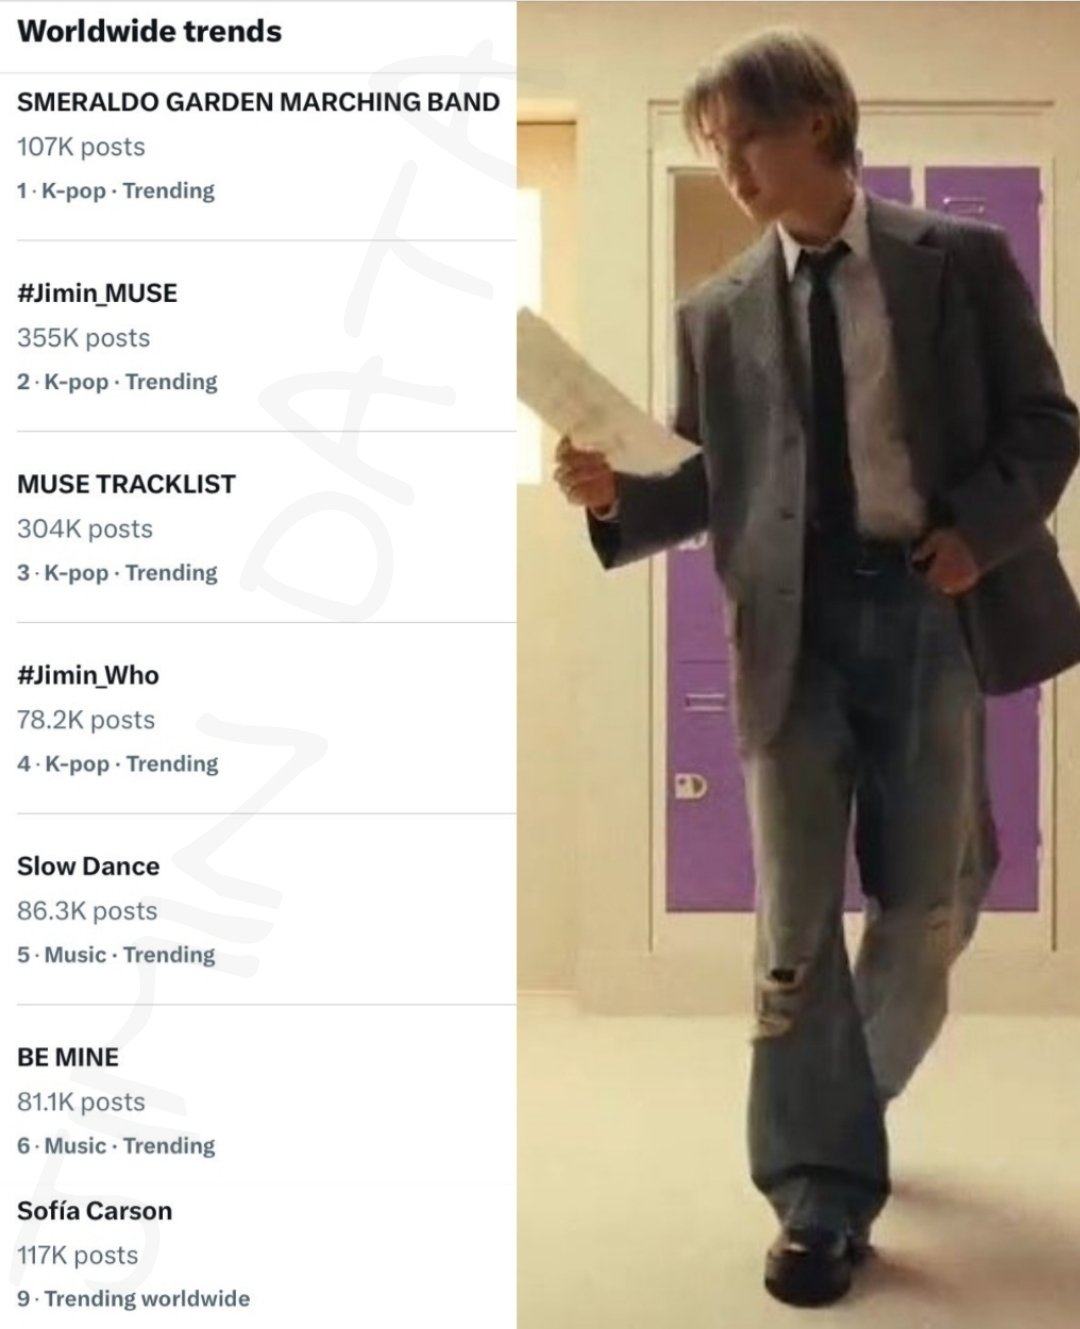Click the 78.2K posts count
Viewport: 1080px width, 1329px height.
(86, 720)
